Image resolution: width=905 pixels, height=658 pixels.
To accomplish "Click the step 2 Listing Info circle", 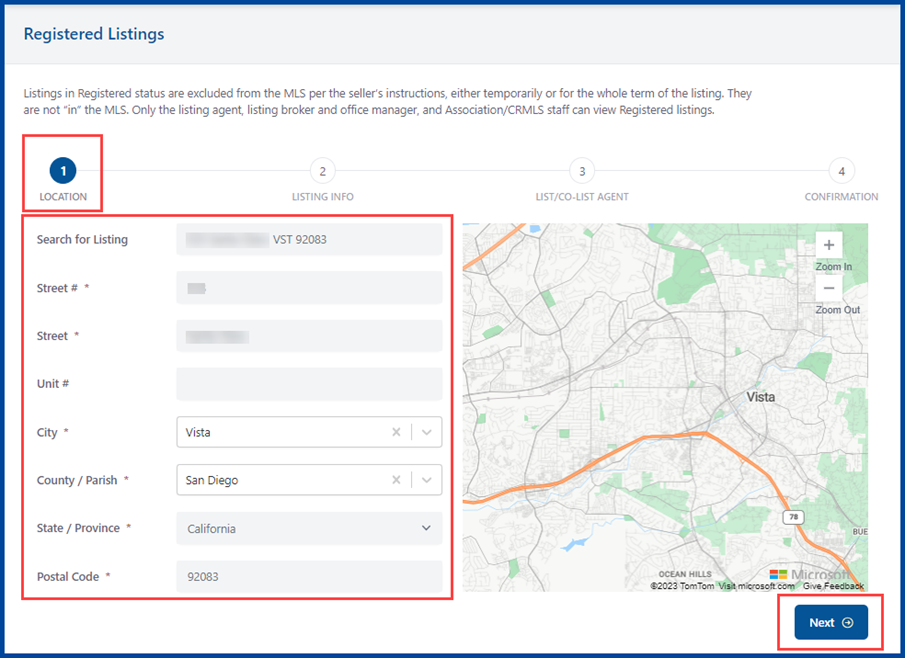I will point(322,171).
